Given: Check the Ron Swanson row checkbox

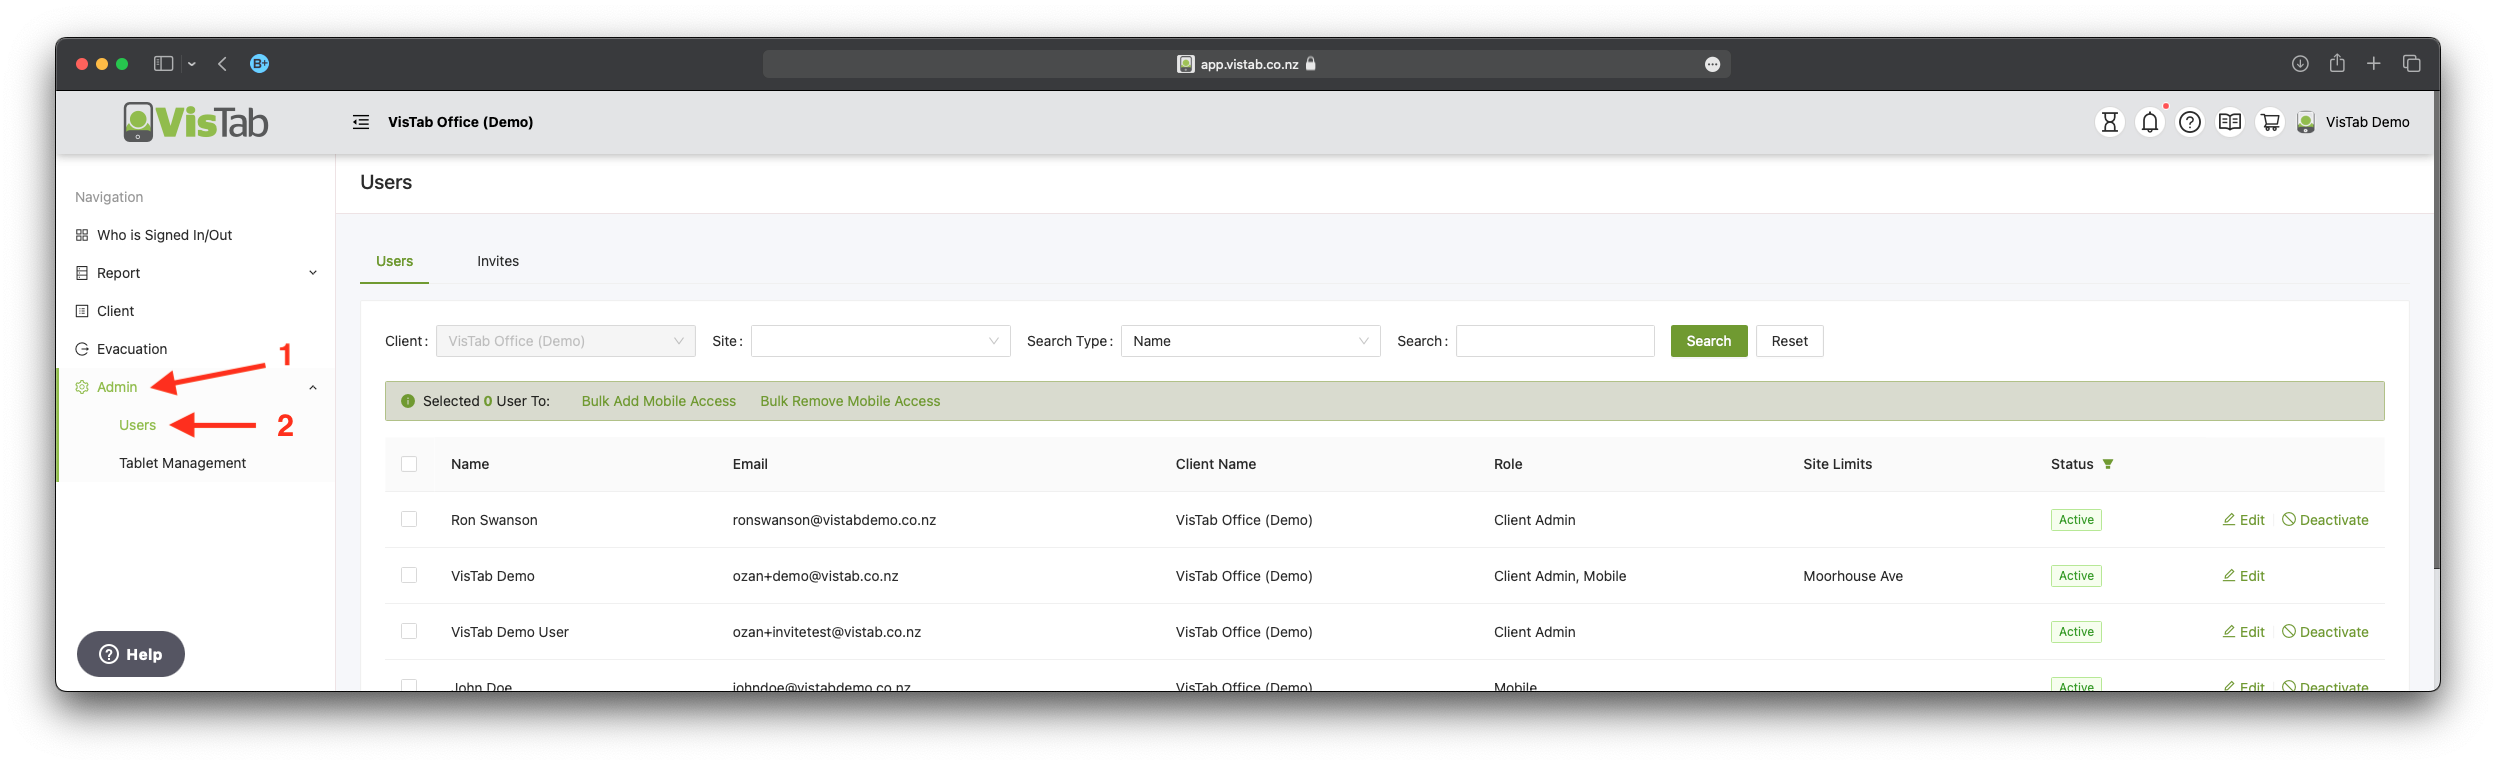Looking at the screenshot, I should click(409, 519).
